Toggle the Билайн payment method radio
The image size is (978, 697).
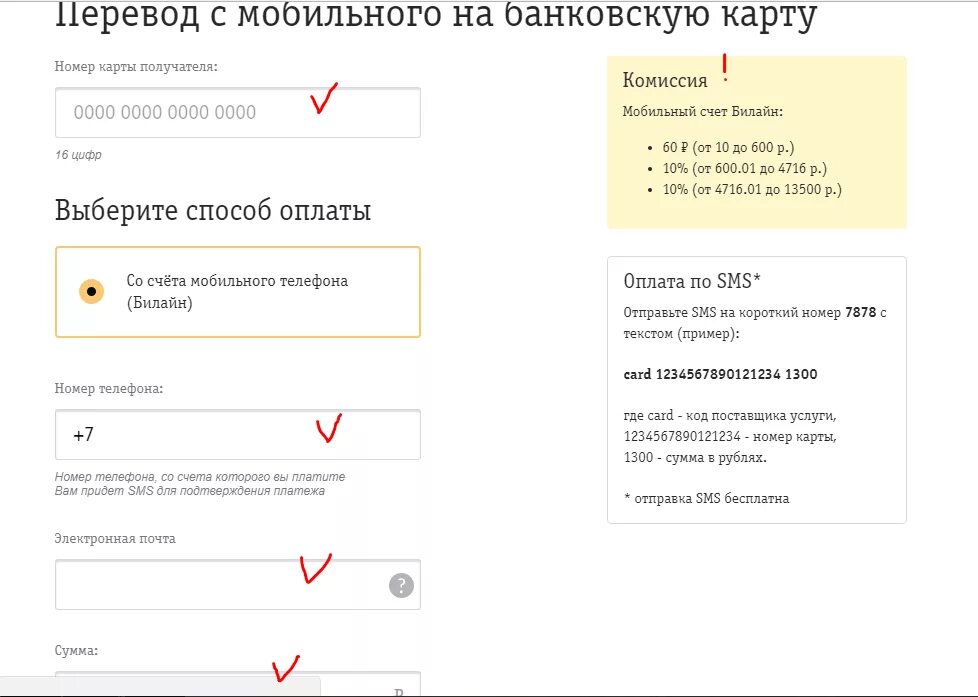(90, 291)
